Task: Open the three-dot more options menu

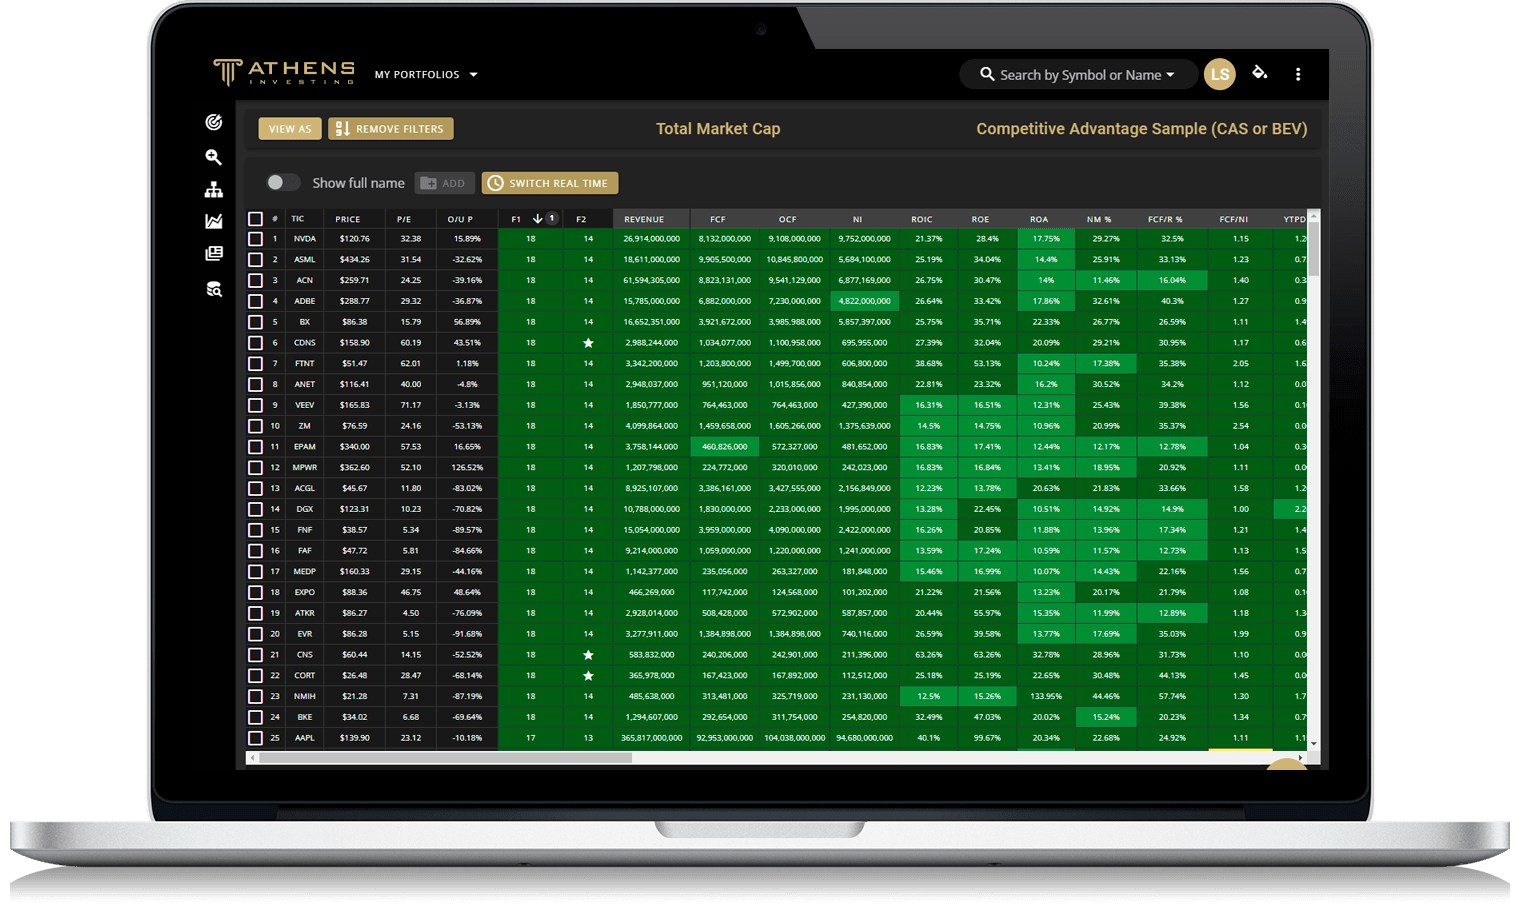Action: 1298,74
